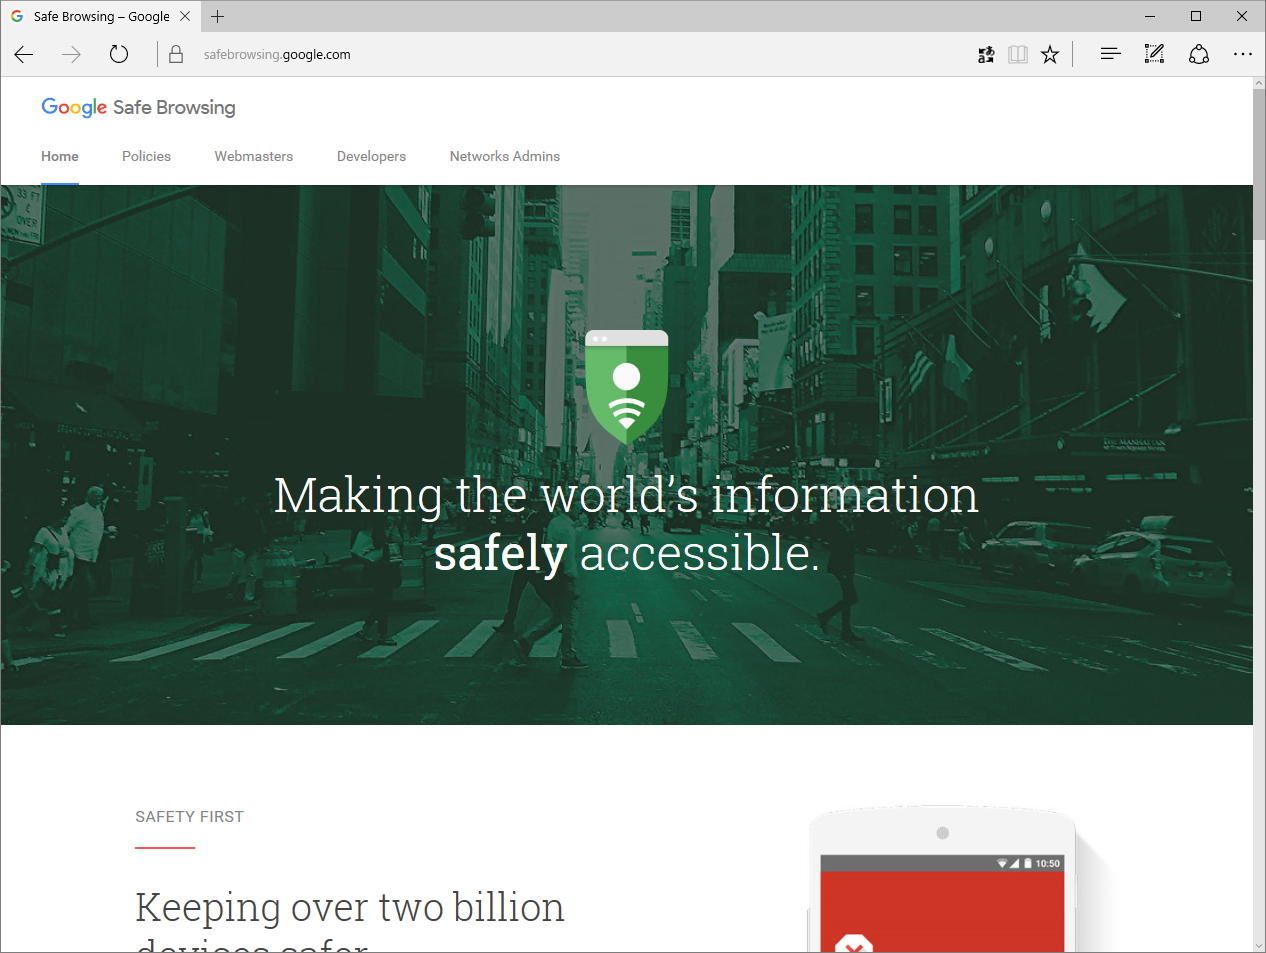This screenshot has height=953, width=1266.
Task: Open a new tab with plus button
Action: pos(218,16)
